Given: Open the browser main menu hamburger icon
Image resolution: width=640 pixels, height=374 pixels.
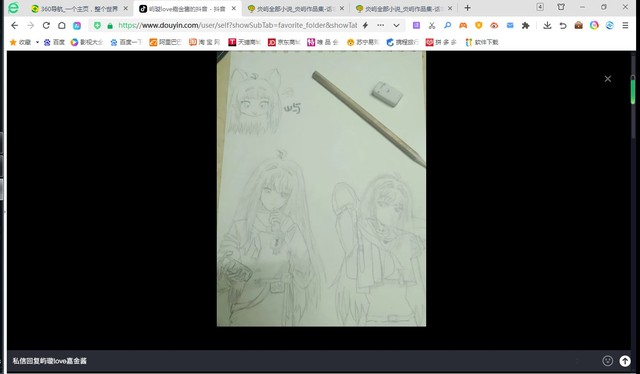Looking at the screenshot, I should [x=625, y=25].
